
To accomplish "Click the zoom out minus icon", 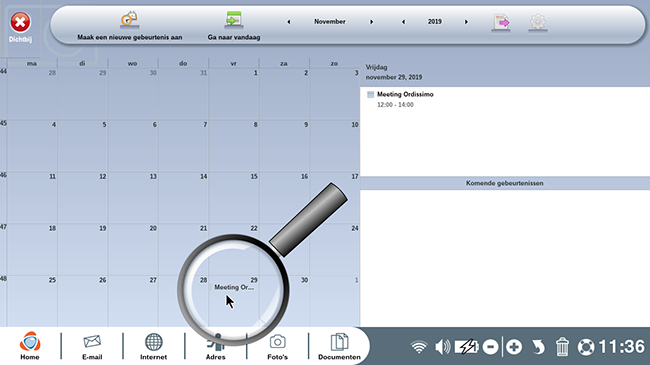I will click(x=490, y=347).
